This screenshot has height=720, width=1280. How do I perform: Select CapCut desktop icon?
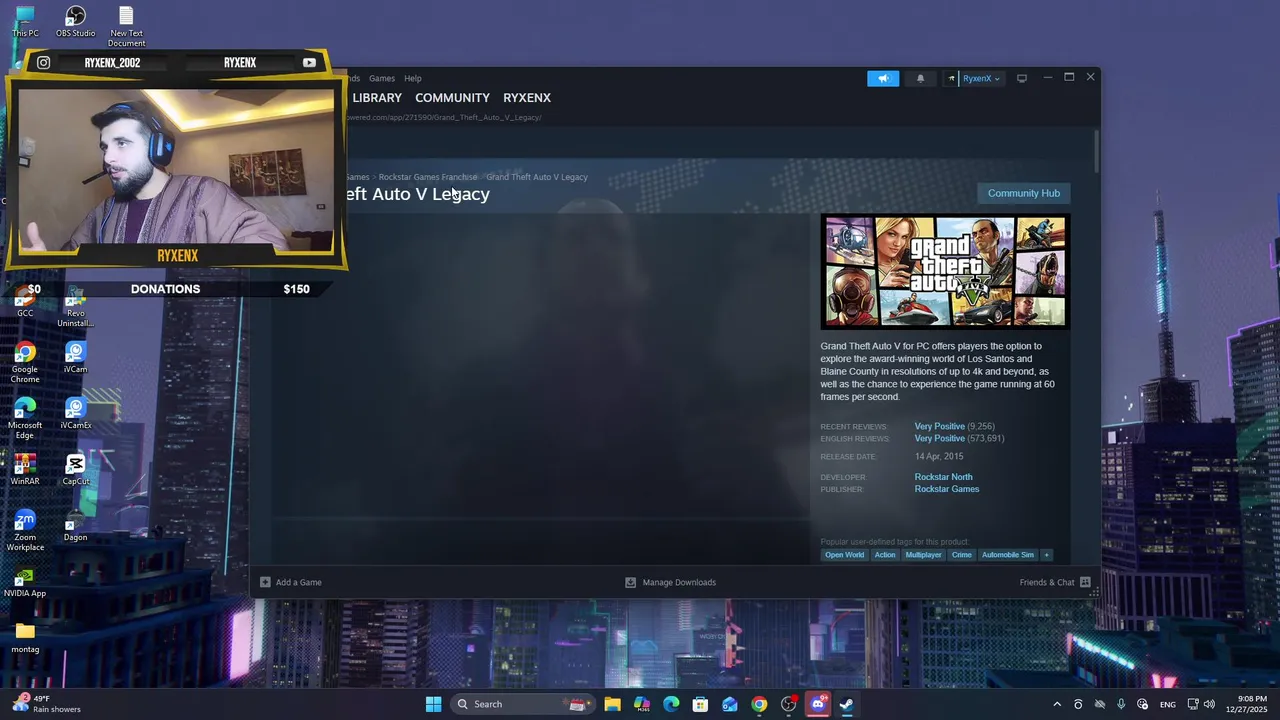click(x=75, y=469)
